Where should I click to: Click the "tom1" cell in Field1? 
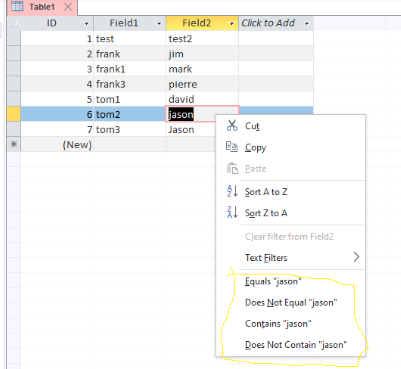click(x=130, y=99)
